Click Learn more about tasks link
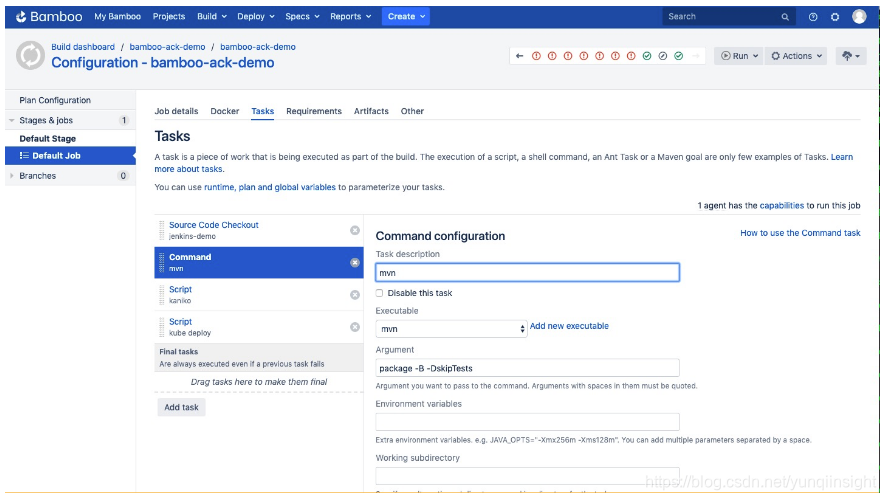The width and height of the screenshot is (886, 500). 842,157
